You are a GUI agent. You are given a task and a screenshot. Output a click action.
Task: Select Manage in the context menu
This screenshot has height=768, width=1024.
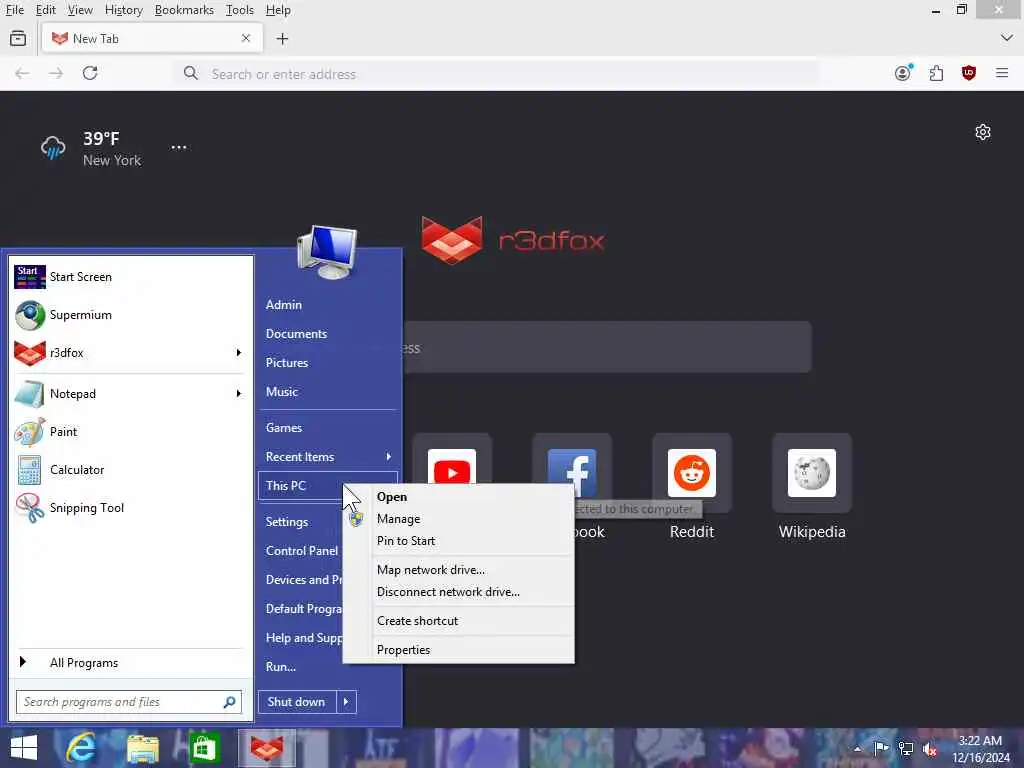coord(458,519)
